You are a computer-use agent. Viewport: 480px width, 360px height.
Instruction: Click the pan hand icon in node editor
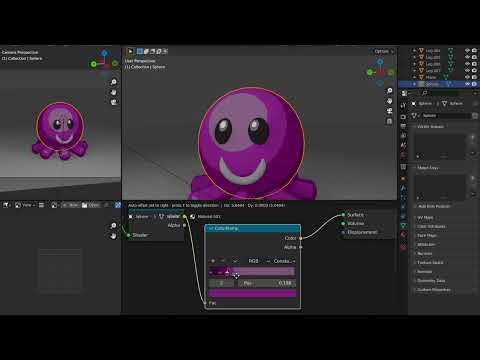click(113, 236)
